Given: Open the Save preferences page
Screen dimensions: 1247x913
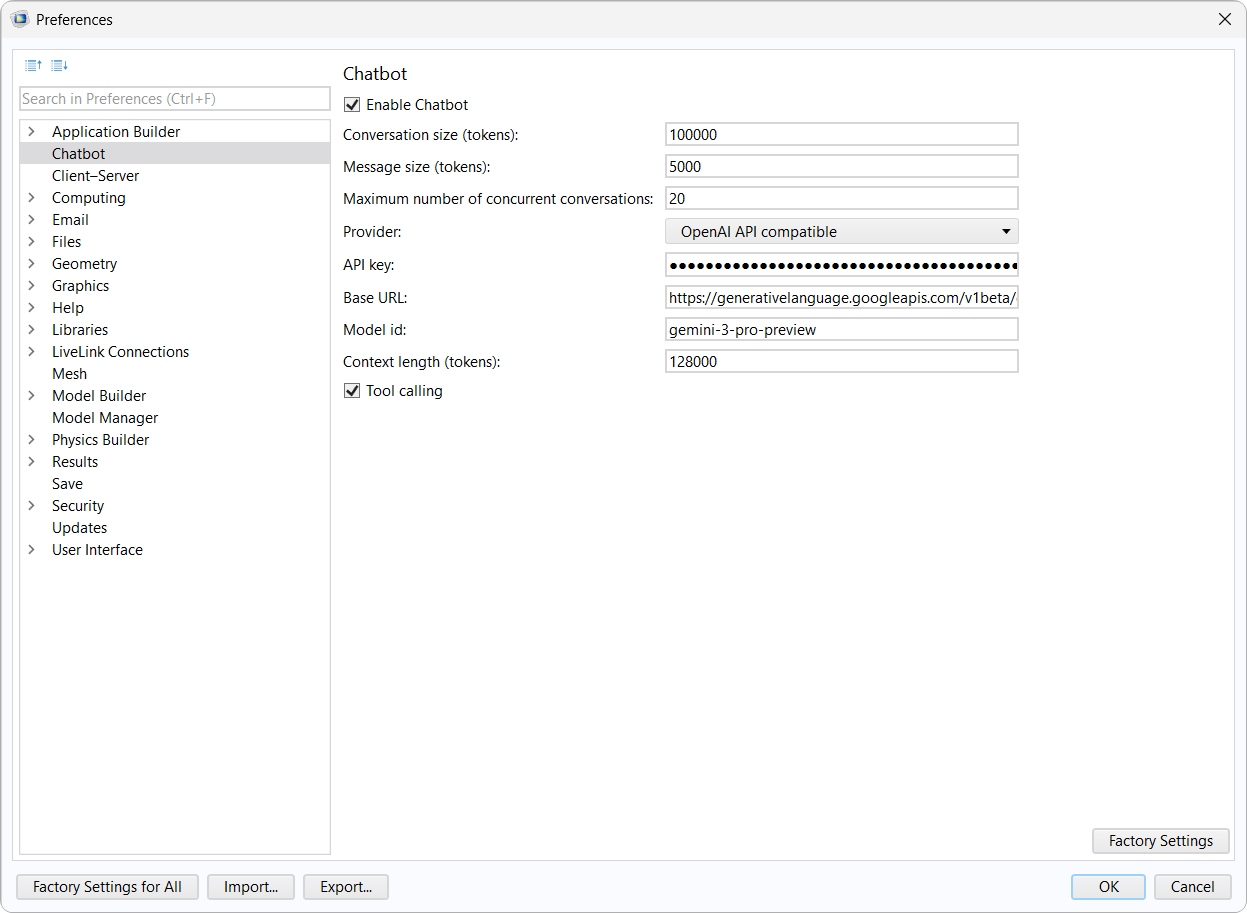Looking at the screenshot, I should tap(67, 483).
